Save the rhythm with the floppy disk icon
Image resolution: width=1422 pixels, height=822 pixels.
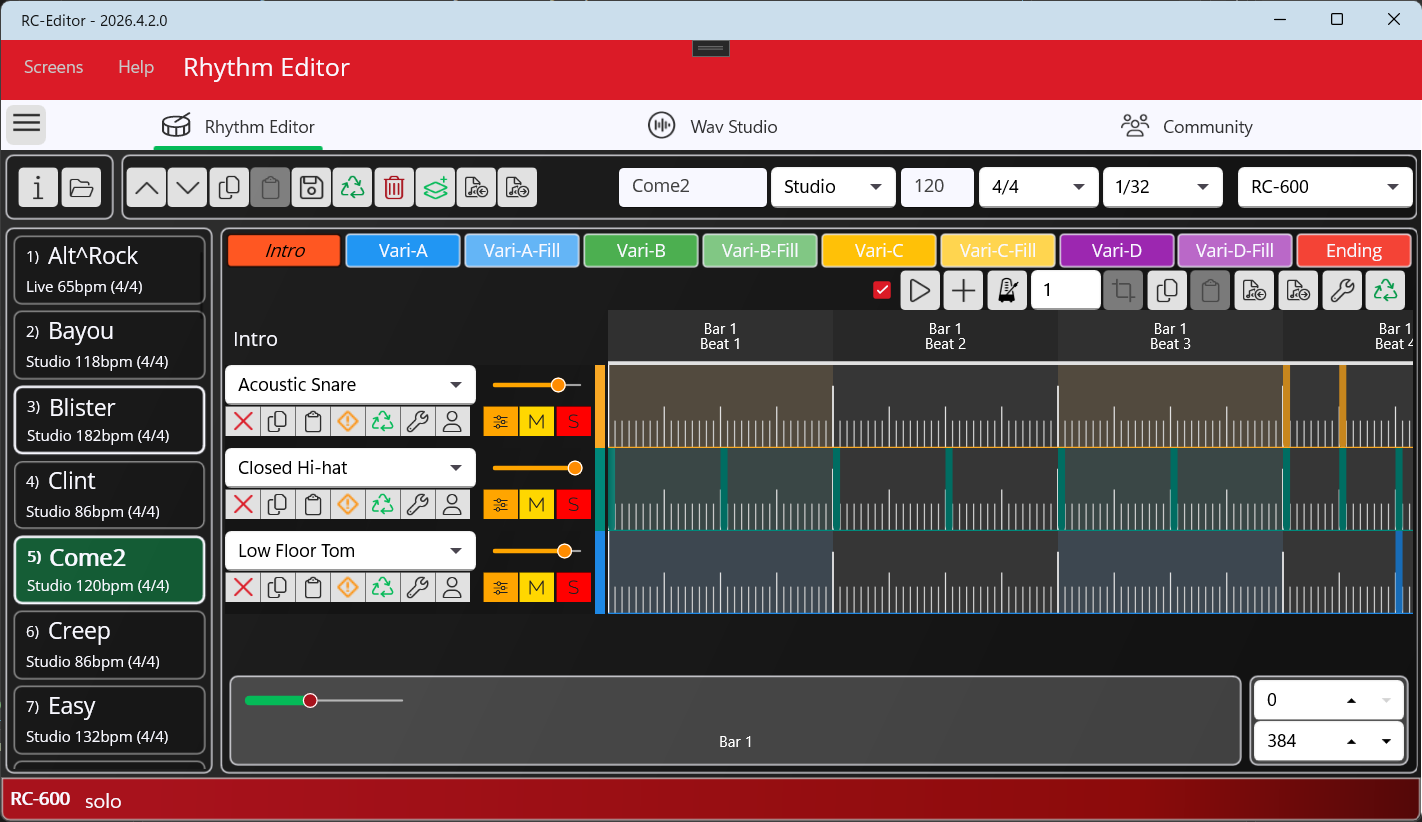click(311, 187)
